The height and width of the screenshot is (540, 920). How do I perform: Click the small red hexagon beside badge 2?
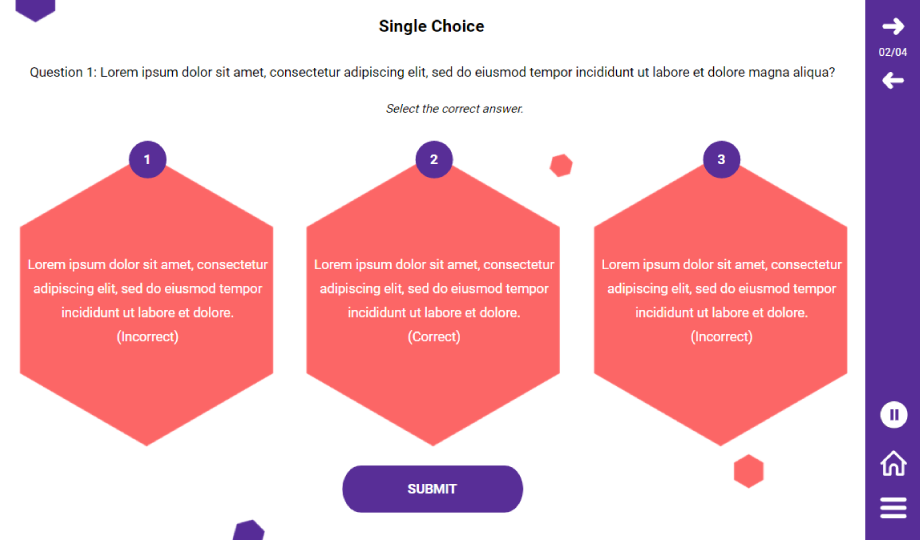point(561,166)
